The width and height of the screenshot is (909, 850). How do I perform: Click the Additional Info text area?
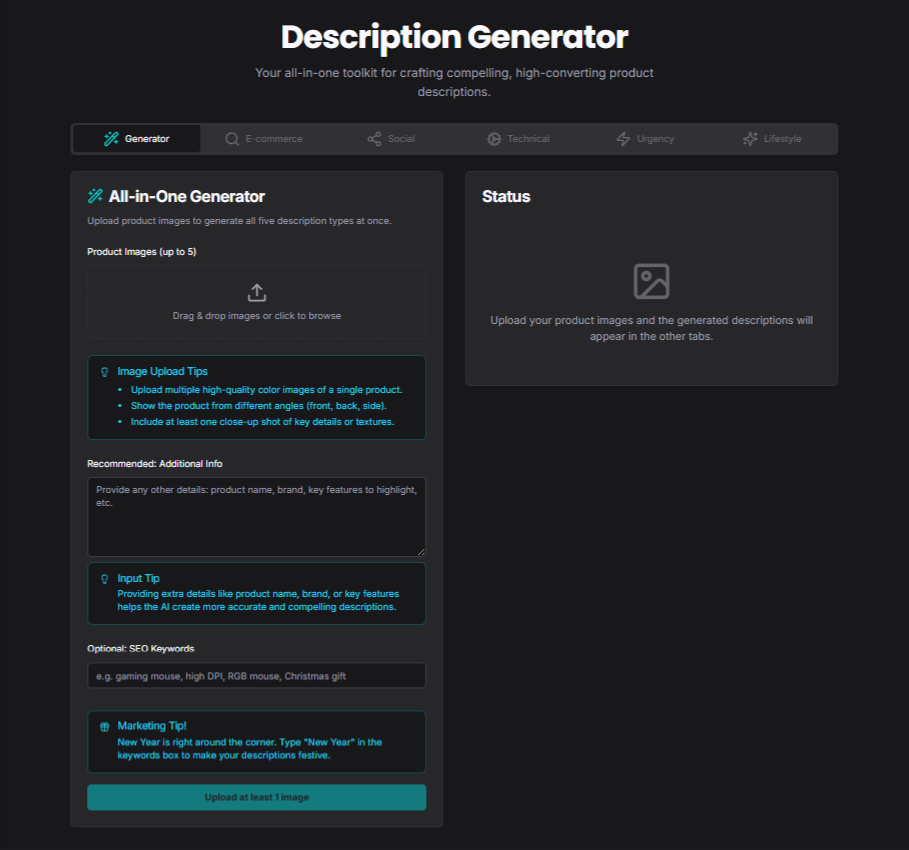tap(256, 516)
